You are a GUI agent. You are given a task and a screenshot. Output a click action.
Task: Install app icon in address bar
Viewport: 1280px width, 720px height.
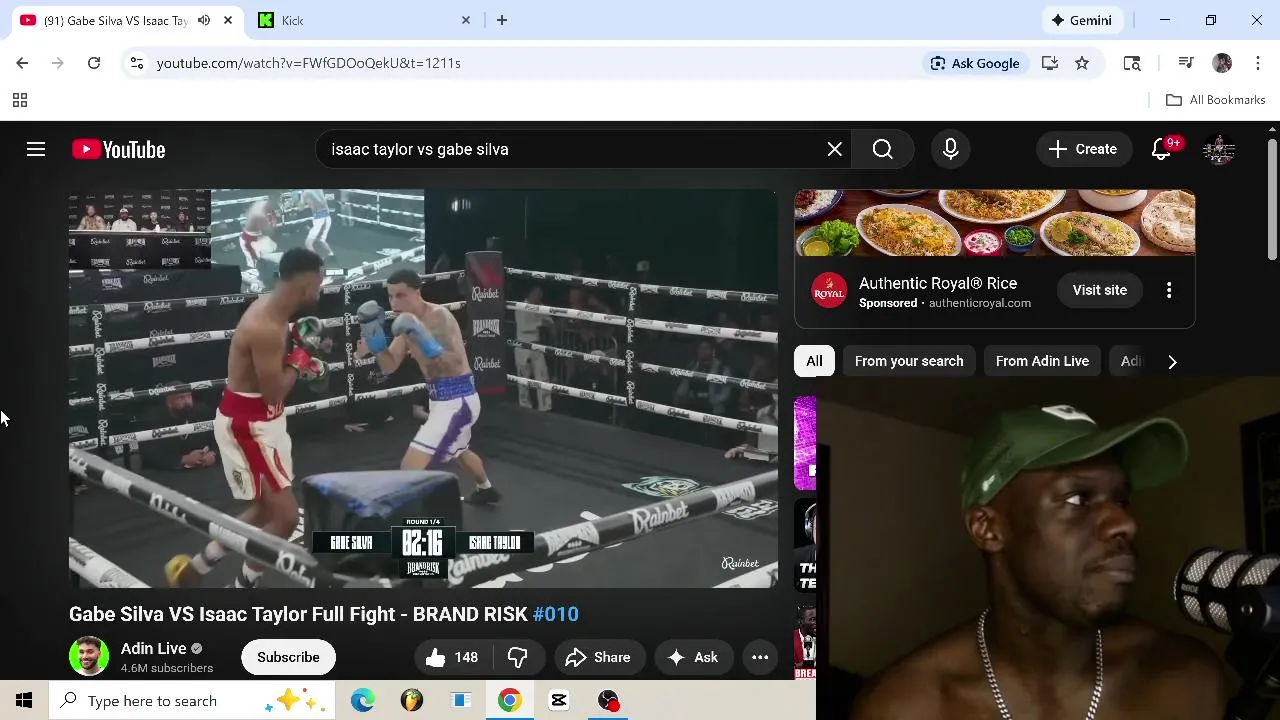[1050, 63]
